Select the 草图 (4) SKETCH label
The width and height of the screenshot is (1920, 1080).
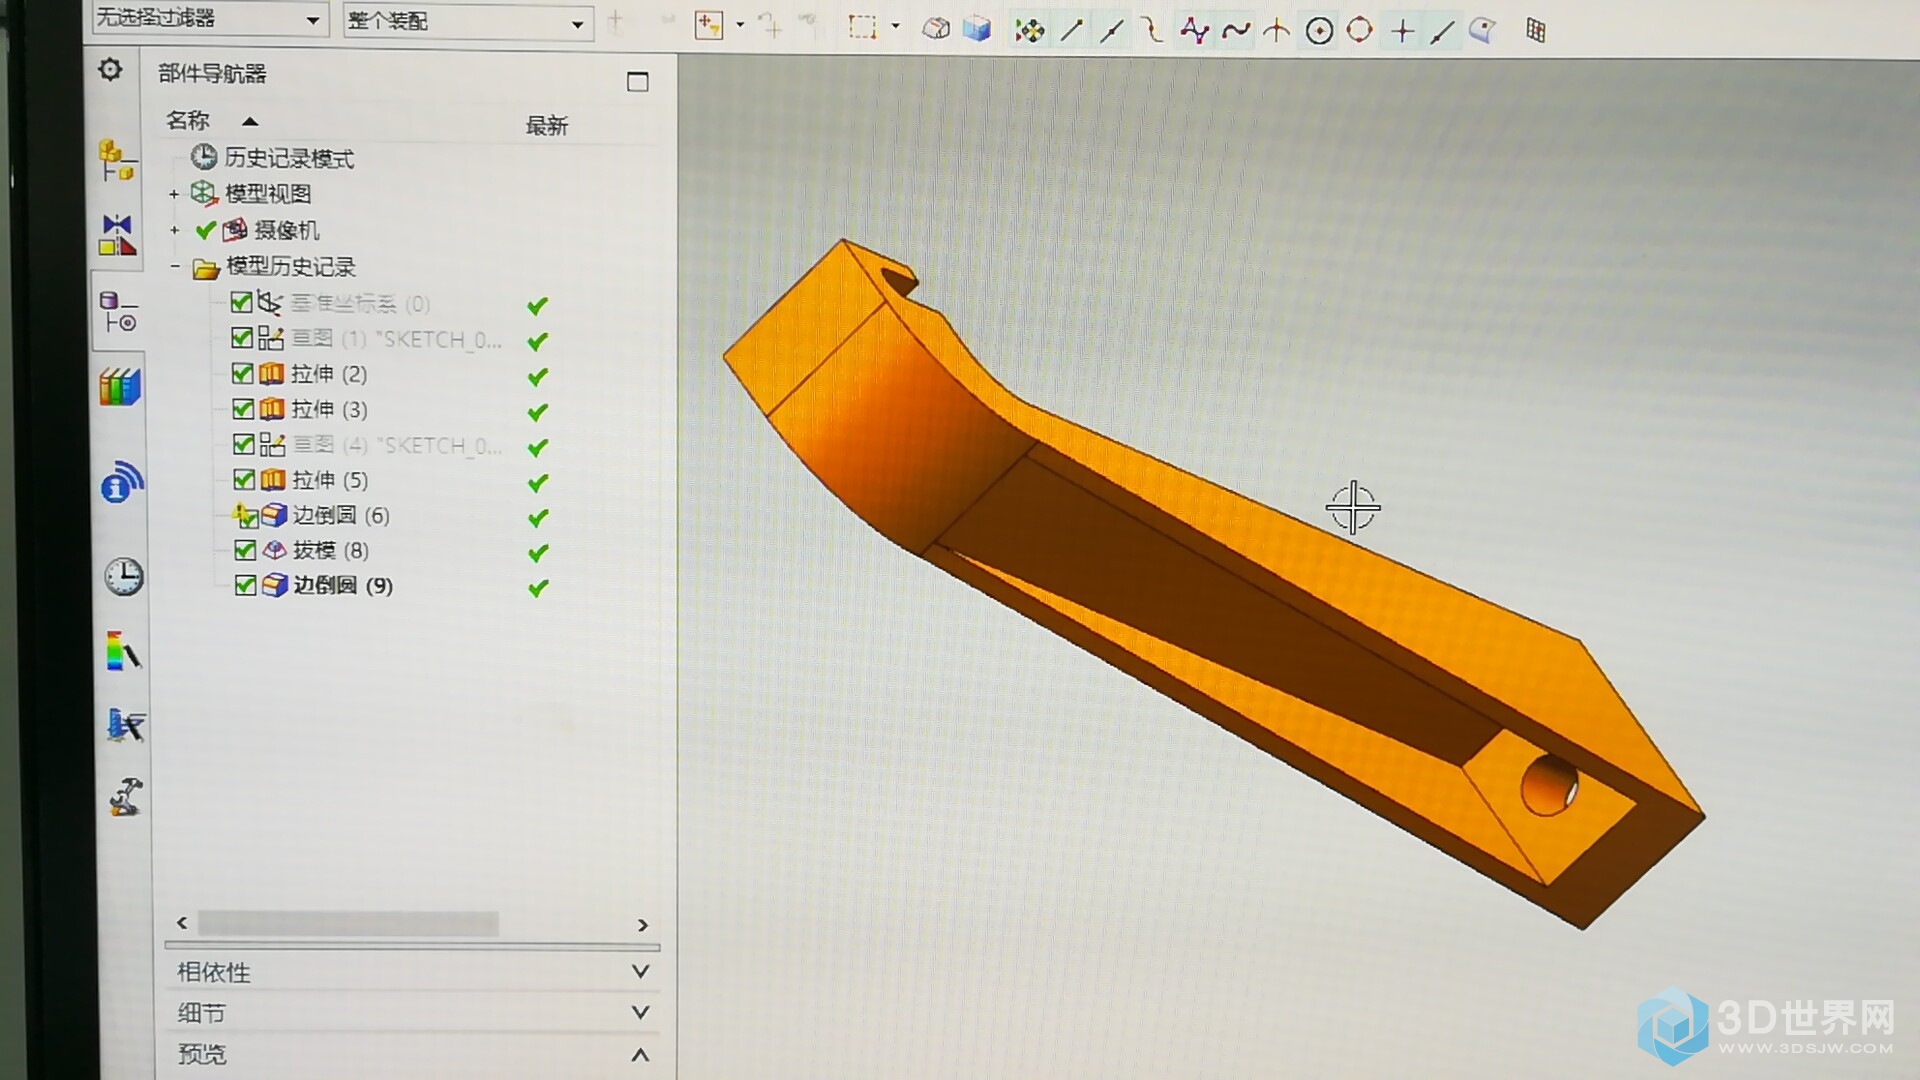click(397, 445)
